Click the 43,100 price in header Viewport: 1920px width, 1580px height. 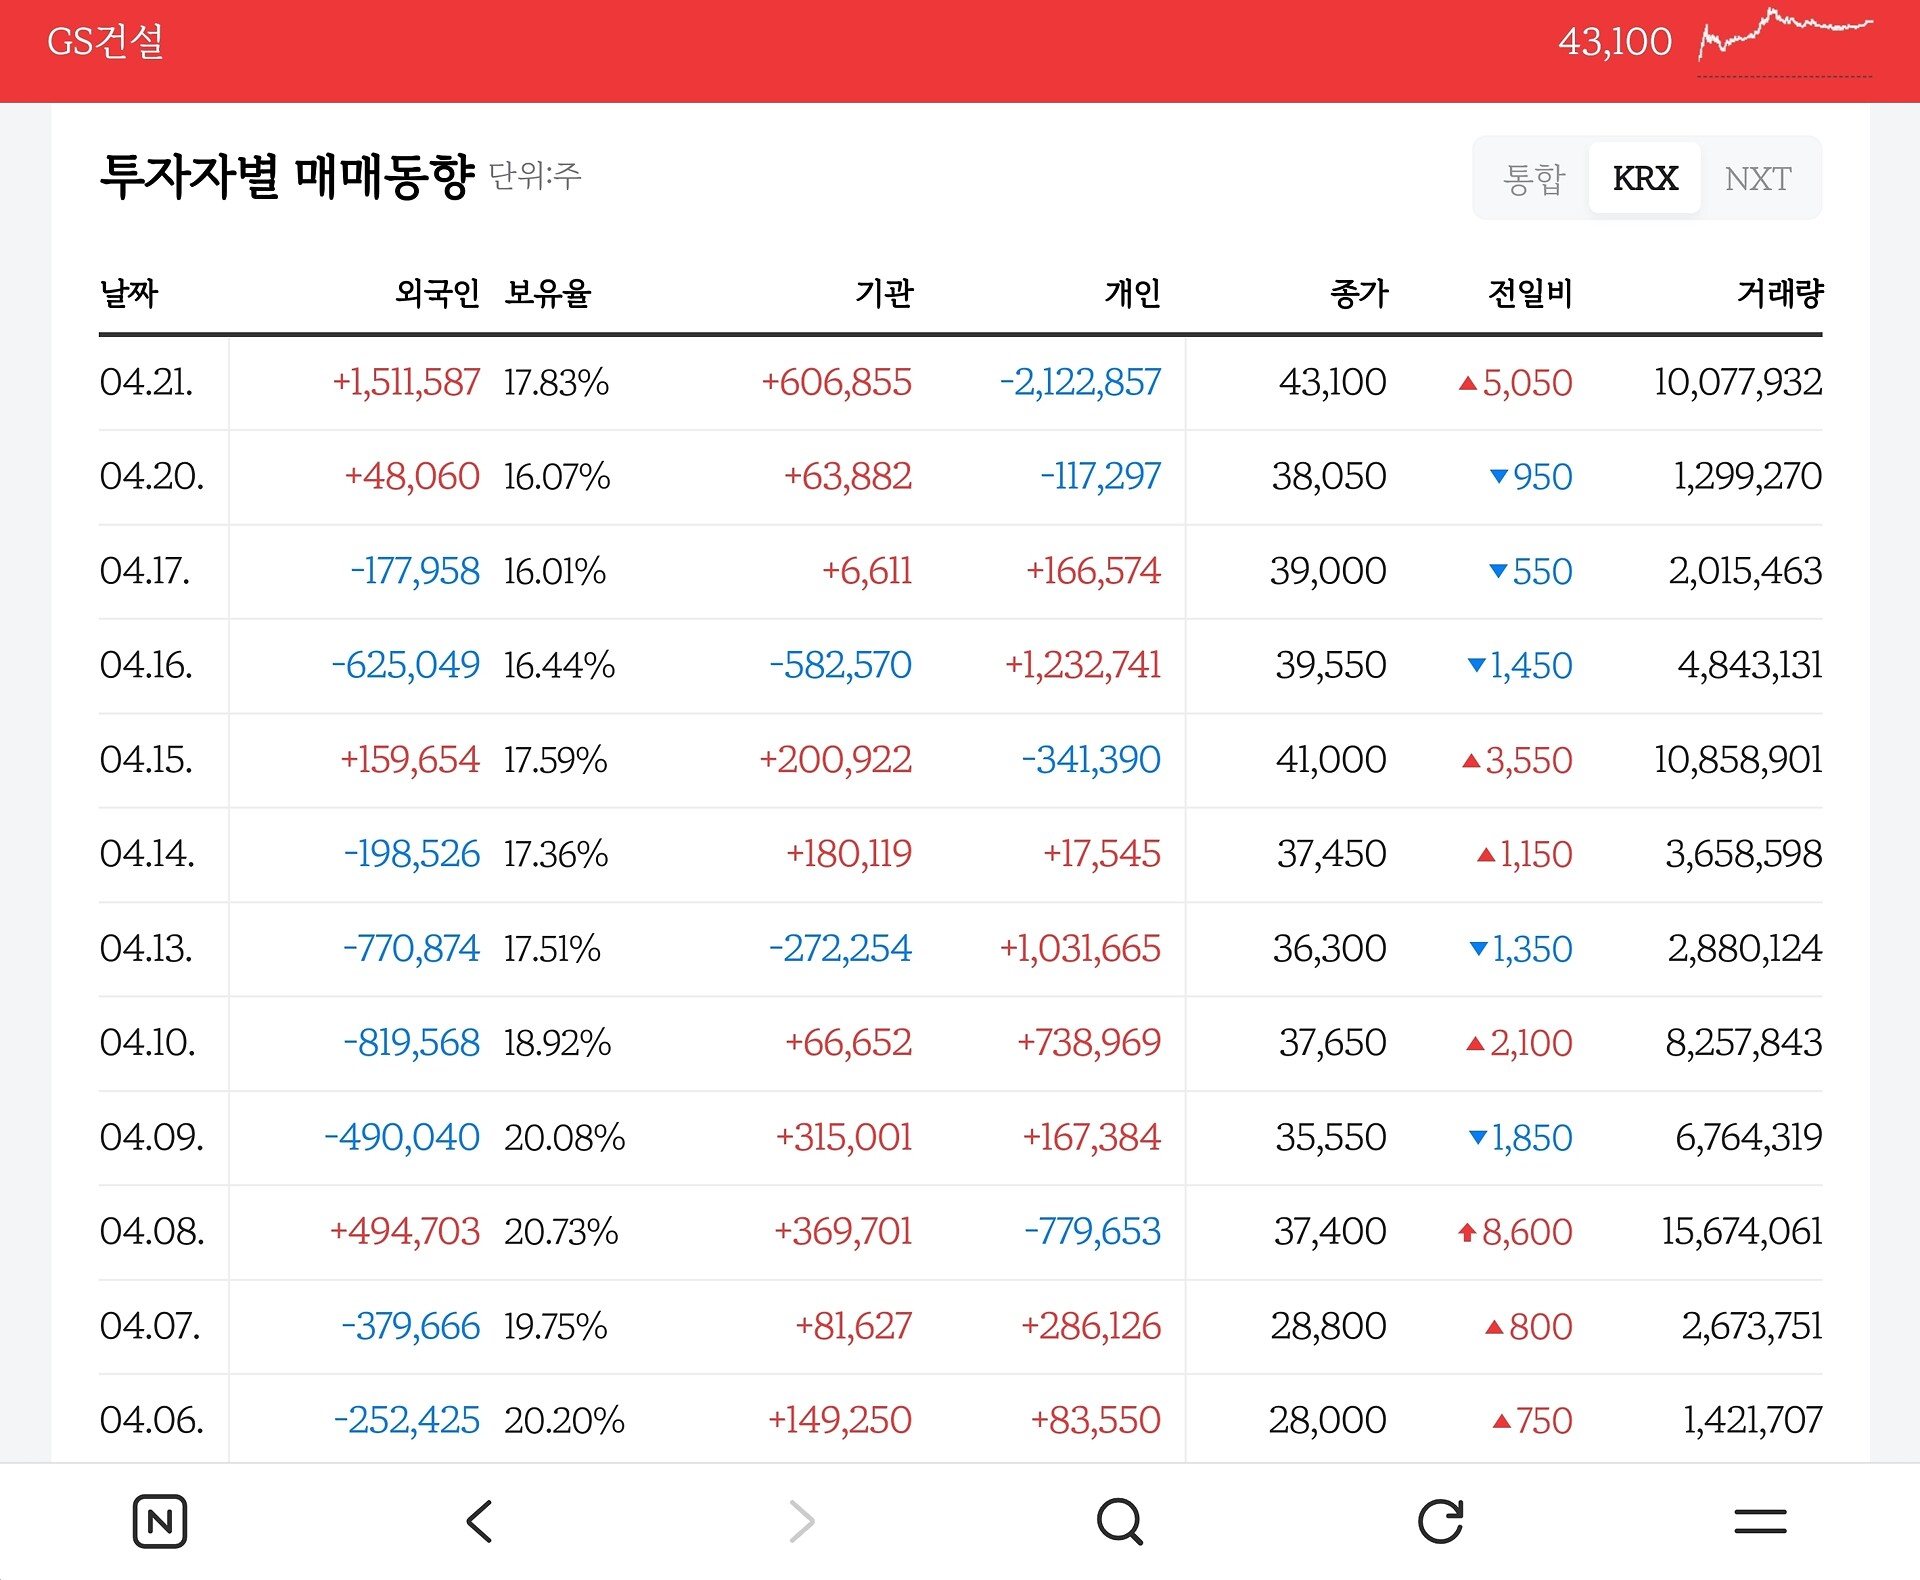point(1614,42)
